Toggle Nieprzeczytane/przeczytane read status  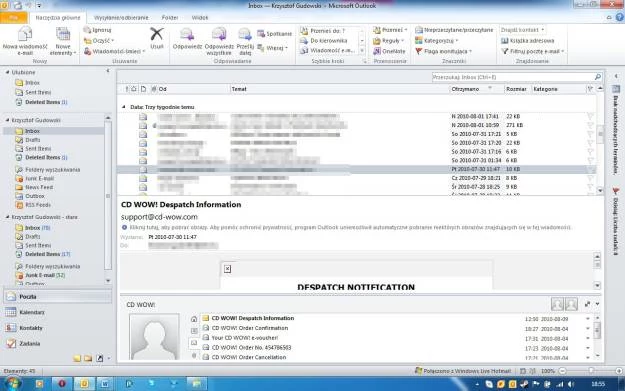tap(454, 30)
